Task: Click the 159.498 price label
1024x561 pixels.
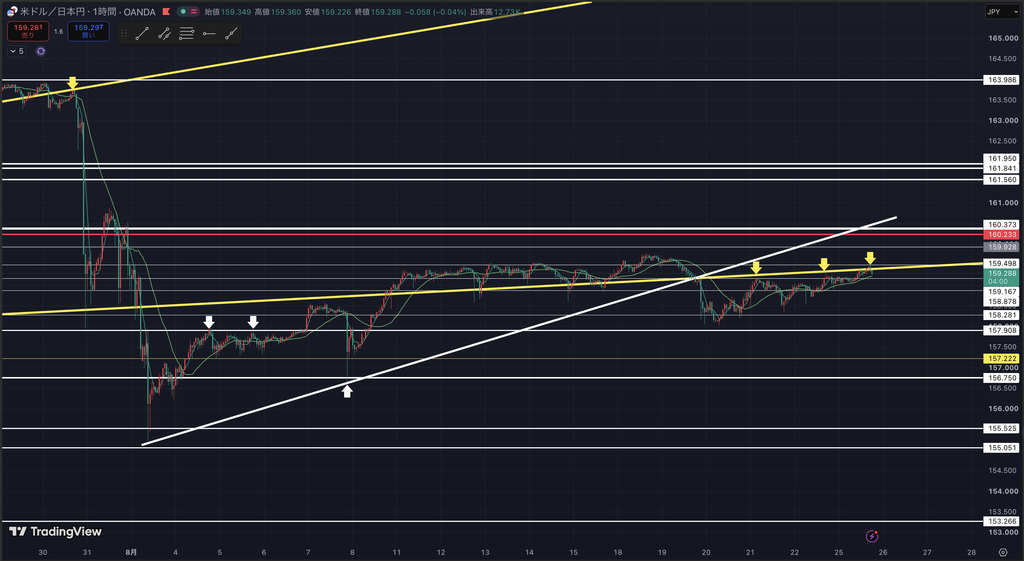Action: coord(1002,264)
